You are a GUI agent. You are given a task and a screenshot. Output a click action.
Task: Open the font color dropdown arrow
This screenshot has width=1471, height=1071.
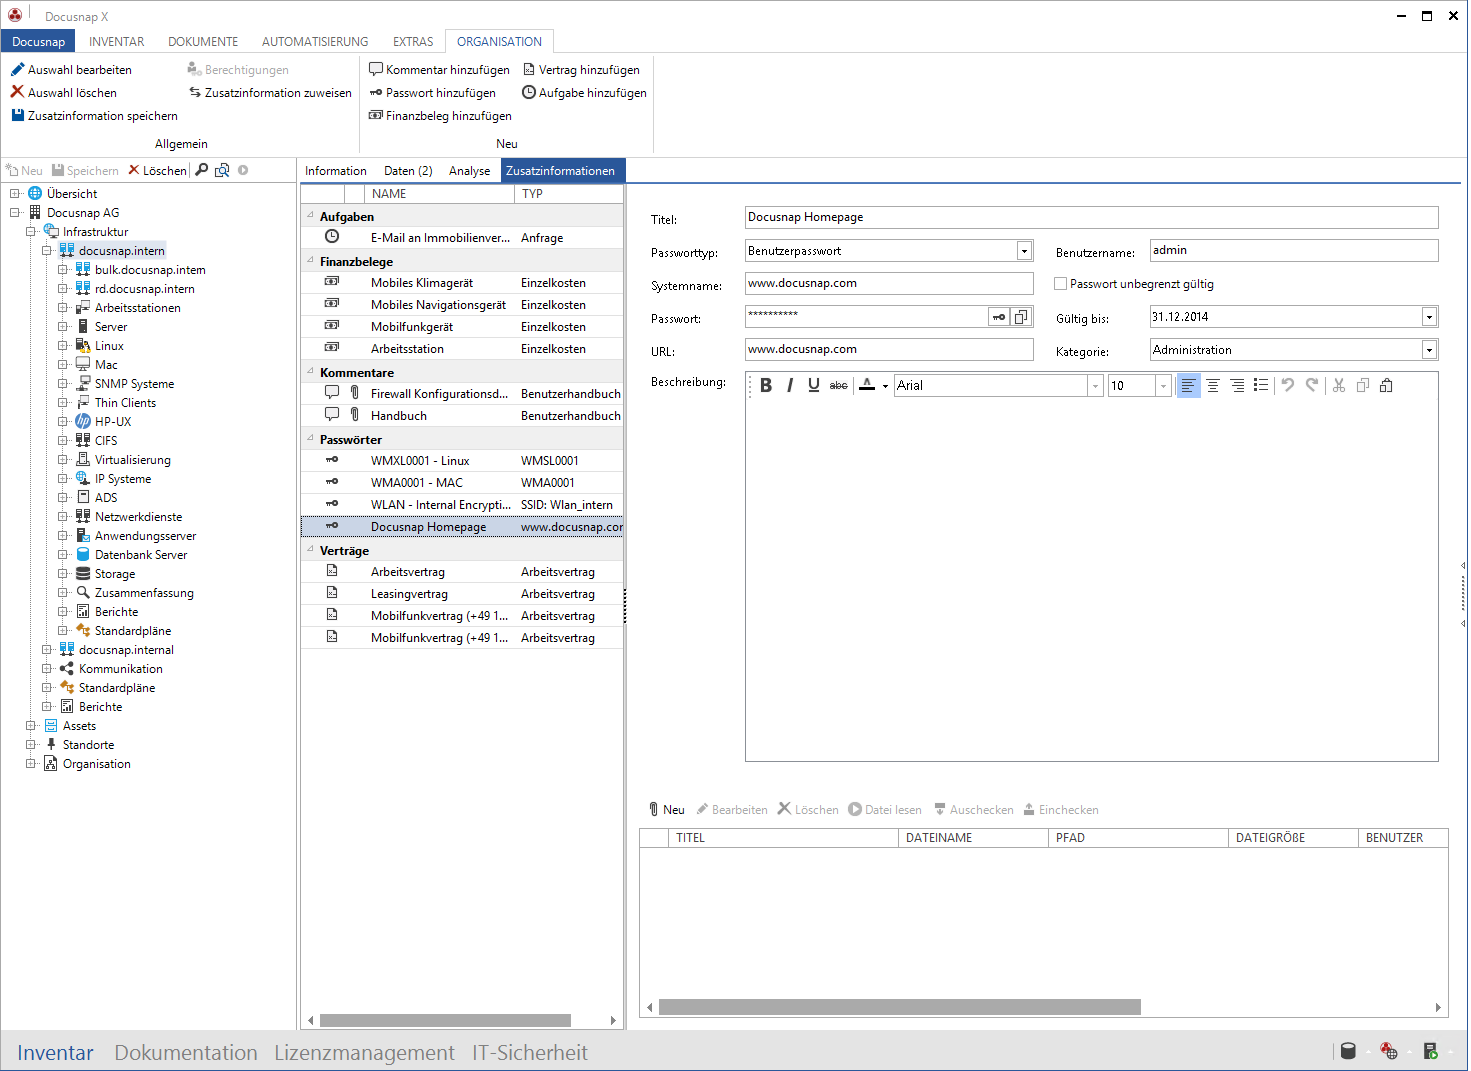tap(885, 386)
